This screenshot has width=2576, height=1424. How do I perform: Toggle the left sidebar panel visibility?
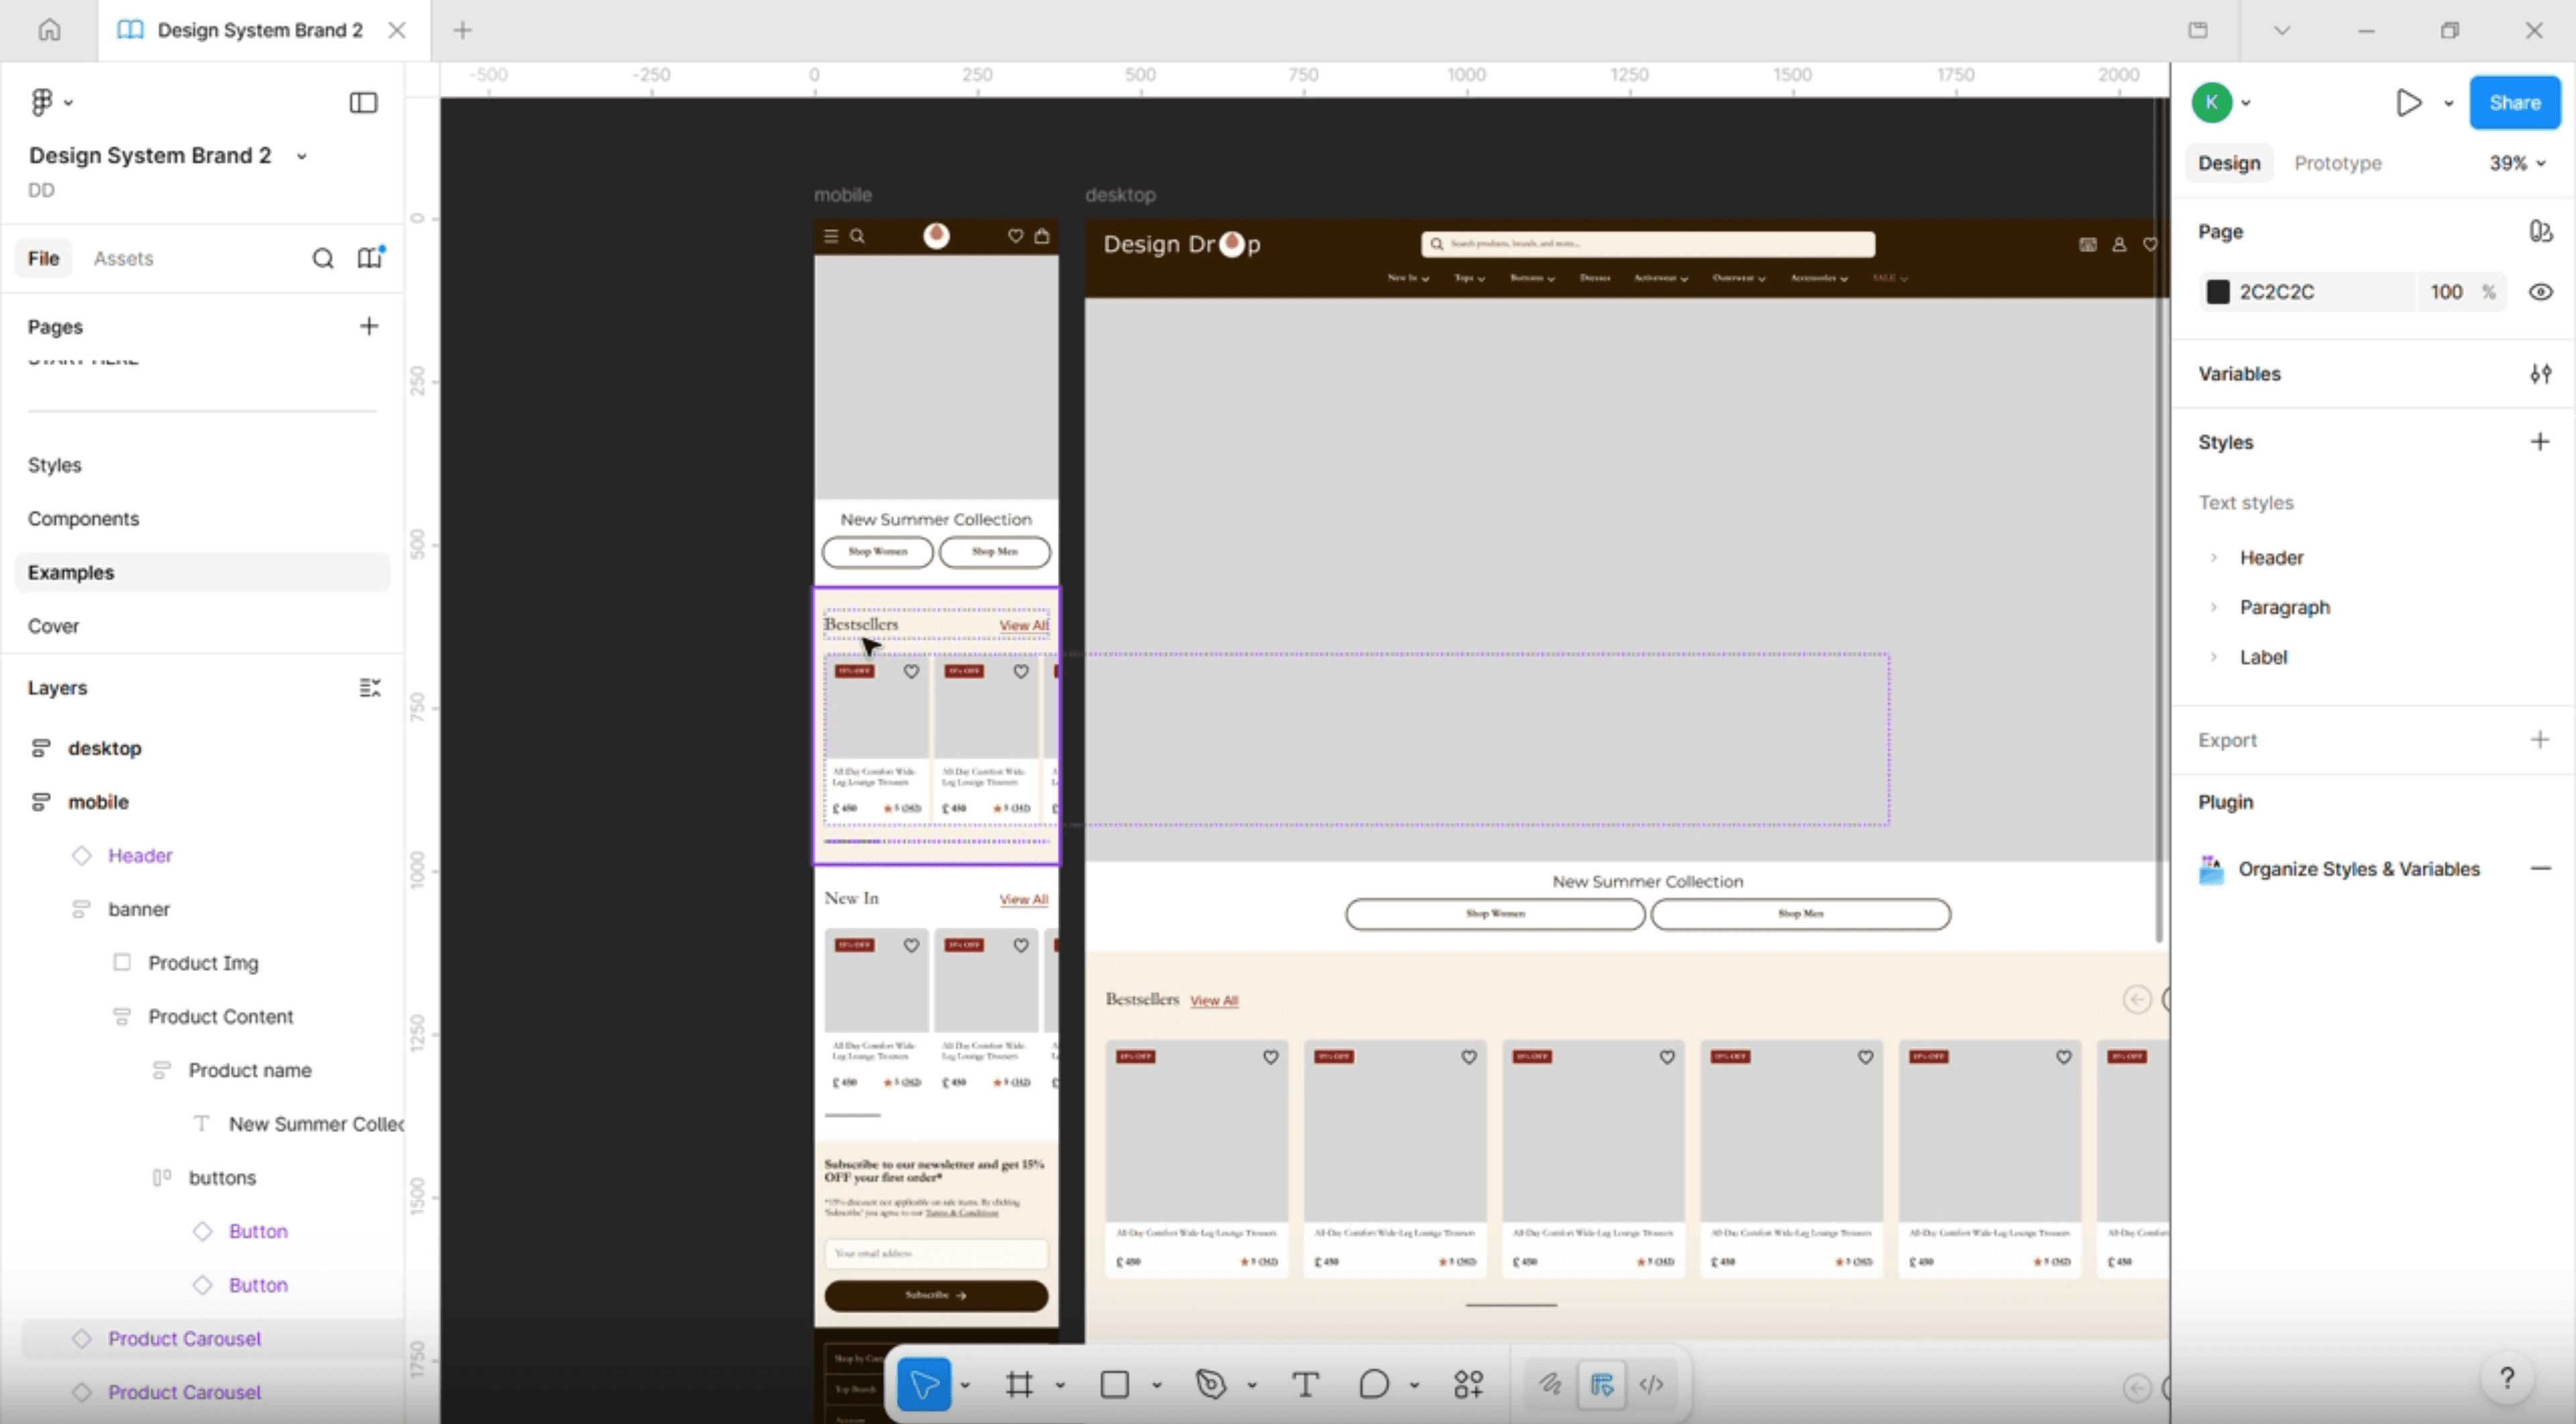click(x=363, y=102)
